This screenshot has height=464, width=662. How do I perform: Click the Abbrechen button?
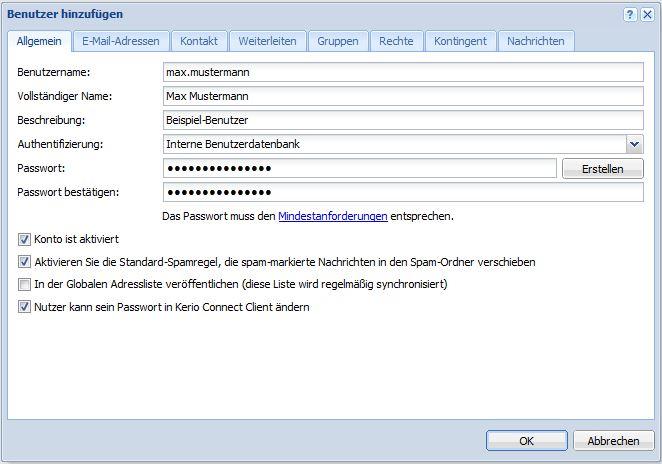pyautogui.click(x=613, y=440)
